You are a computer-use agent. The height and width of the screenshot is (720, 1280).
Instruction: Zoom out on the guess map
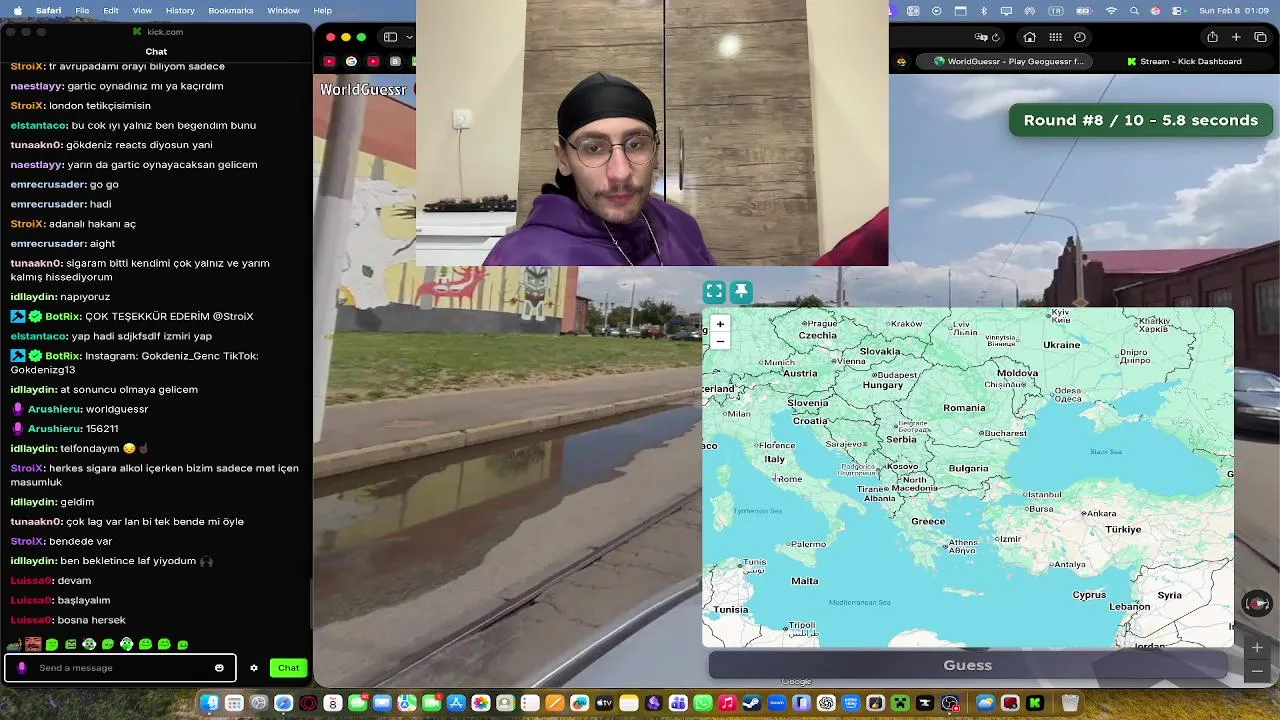coord(720,341)
